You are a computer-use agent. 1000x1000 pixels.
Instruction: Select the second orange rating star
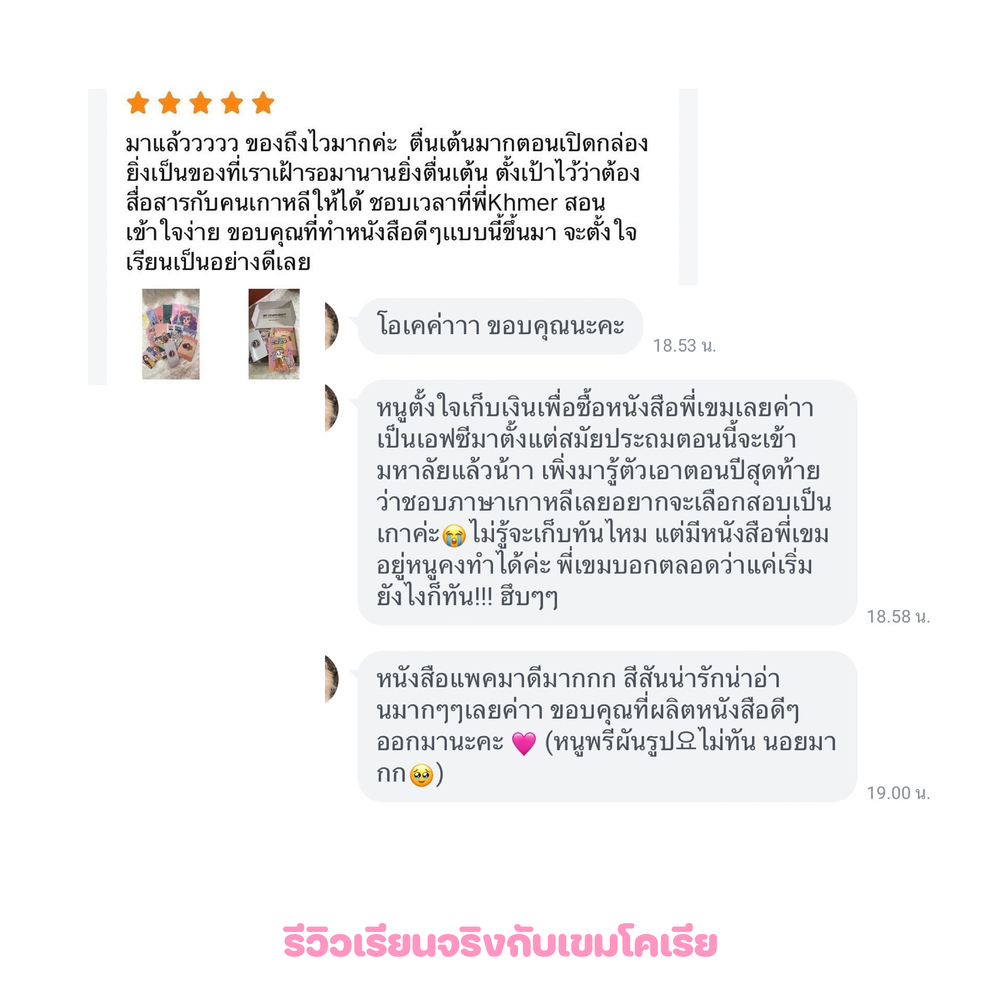tap(170, 102)
